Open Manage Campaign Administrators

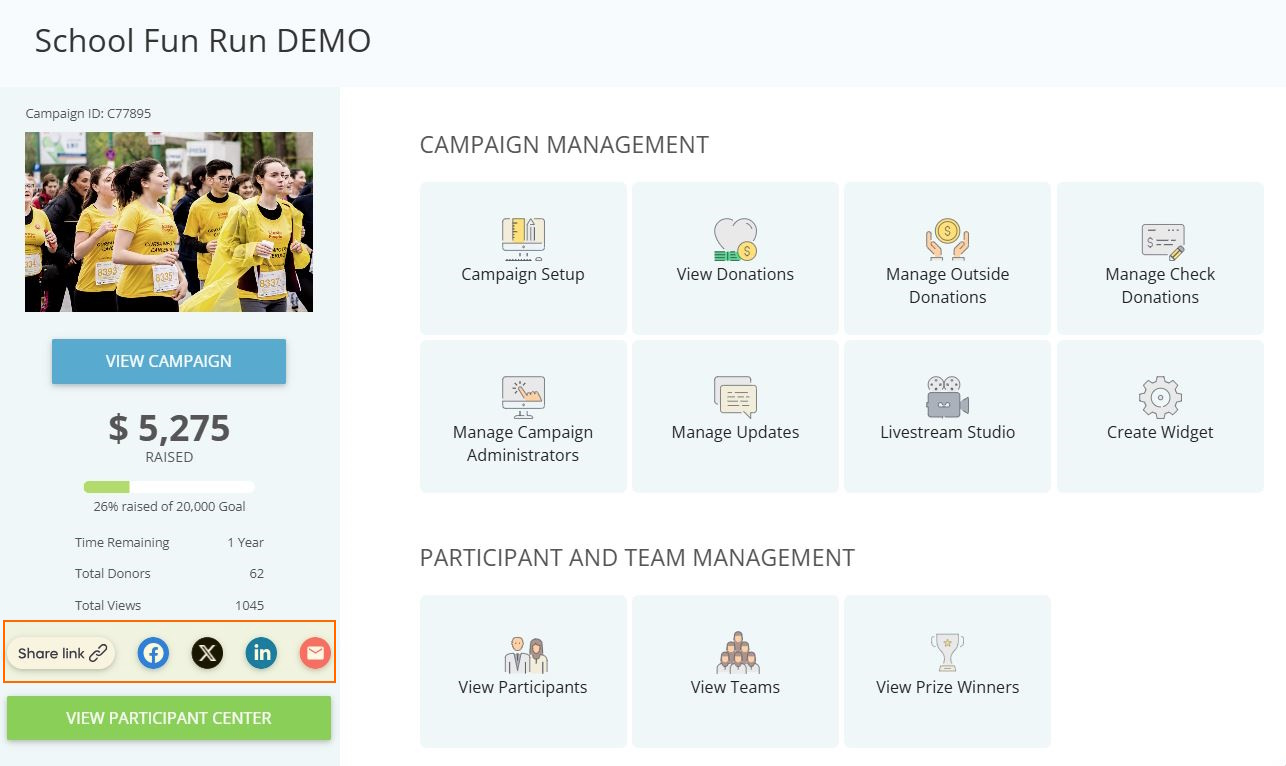(x=523, y=416)
